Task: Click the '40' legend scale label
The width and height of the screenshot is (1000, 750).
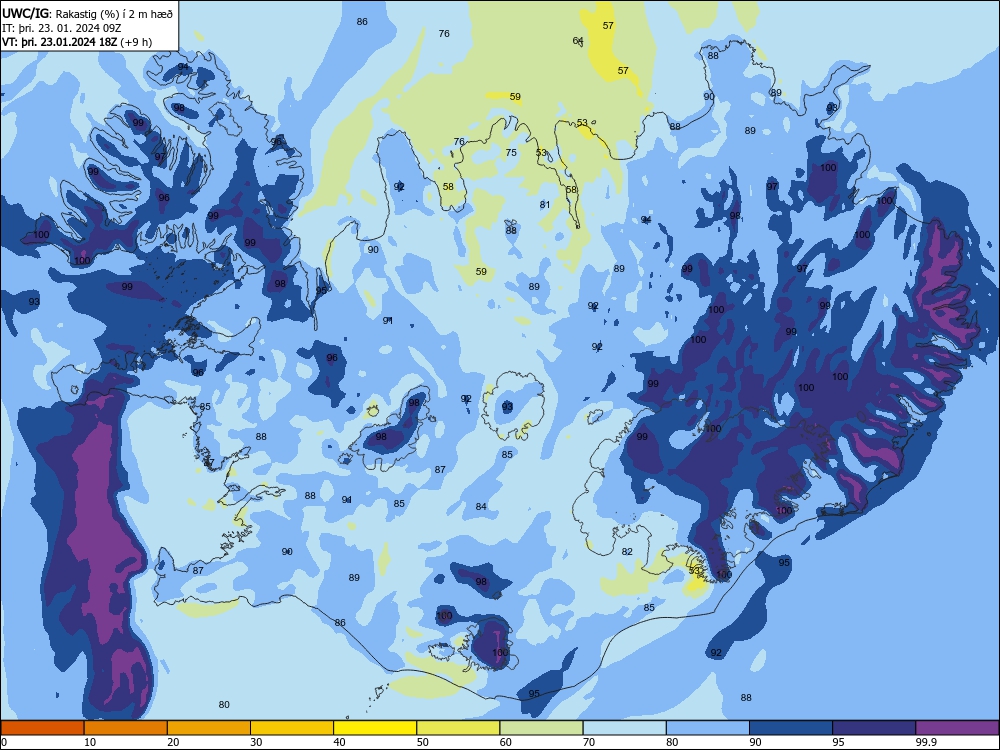Action: pyautogui.click(x=339, y=742)
